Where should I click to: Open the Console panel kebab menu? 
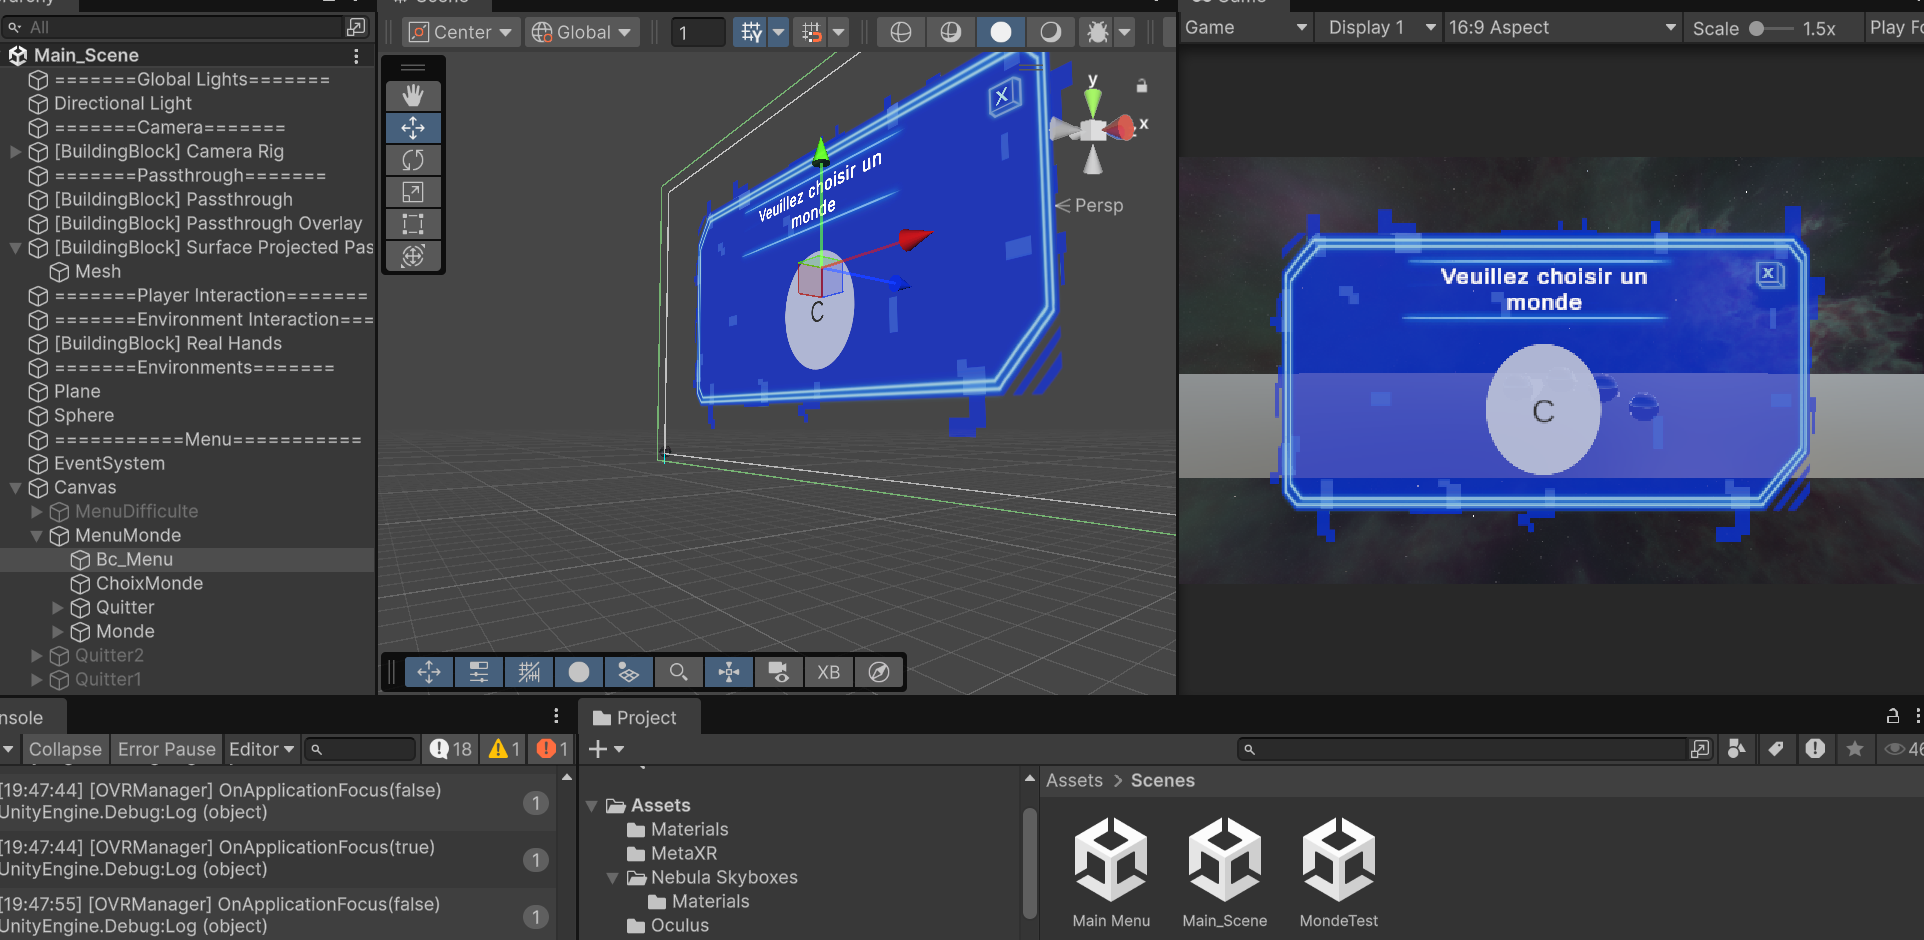pos(556,716)
